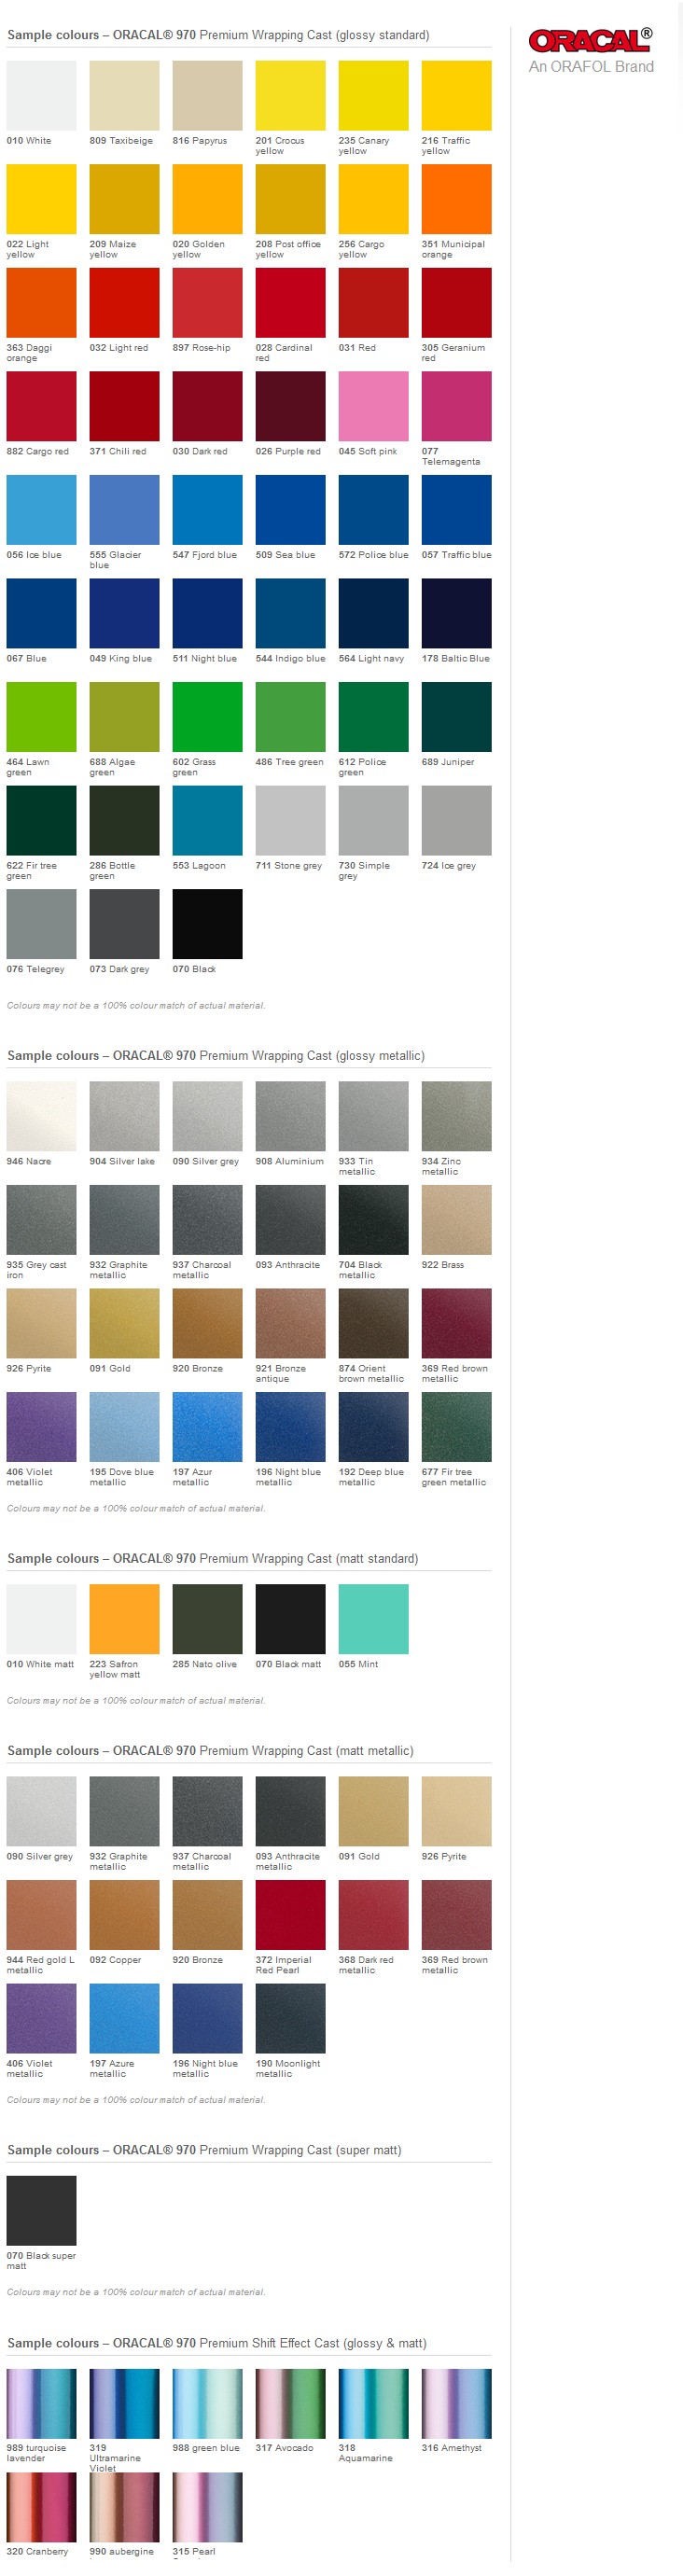Select the 946 Nacre metallic swatch
Viewport: 683px width, 2576px height.
point(41,1117)
